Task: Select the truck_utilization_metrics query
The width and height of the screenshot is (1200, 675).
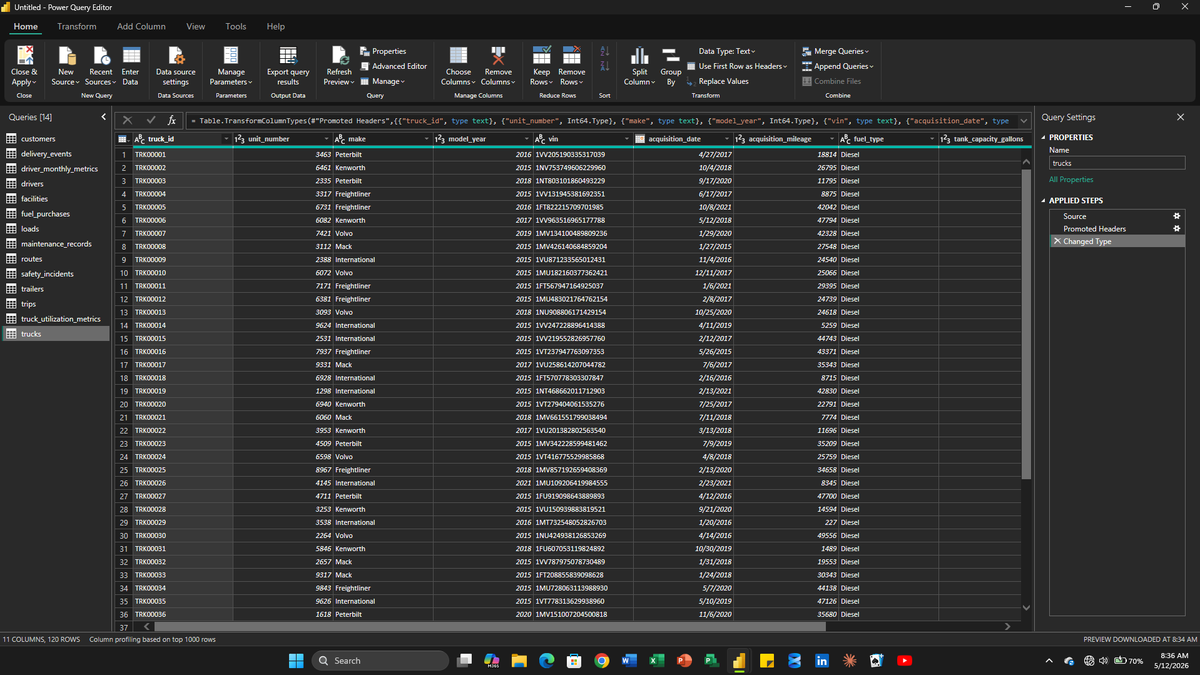Action: pyautogui.click(x=55, y=319)
